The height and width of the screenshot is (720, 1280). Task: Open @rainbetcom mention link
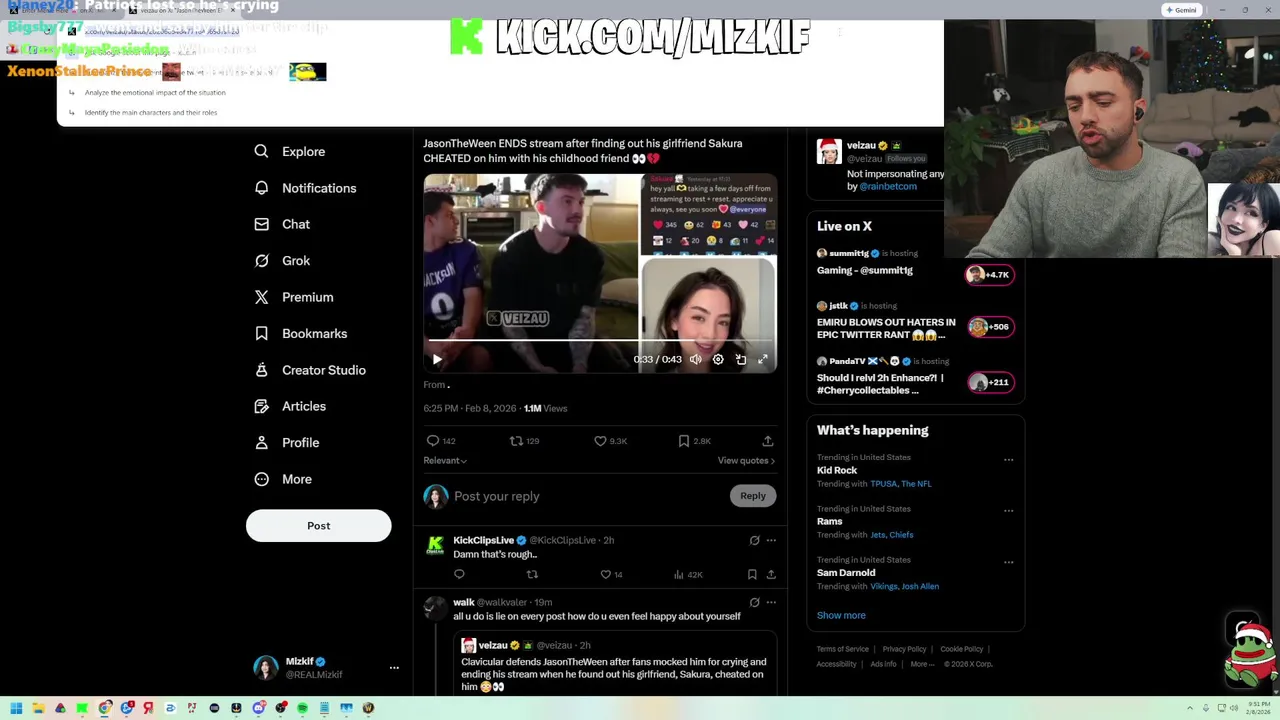point(888,186)
